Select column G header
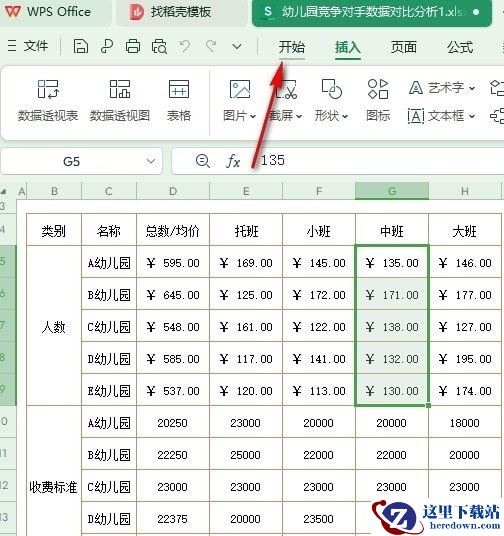This screenshot has width=504, height=536. coord(392,191)
